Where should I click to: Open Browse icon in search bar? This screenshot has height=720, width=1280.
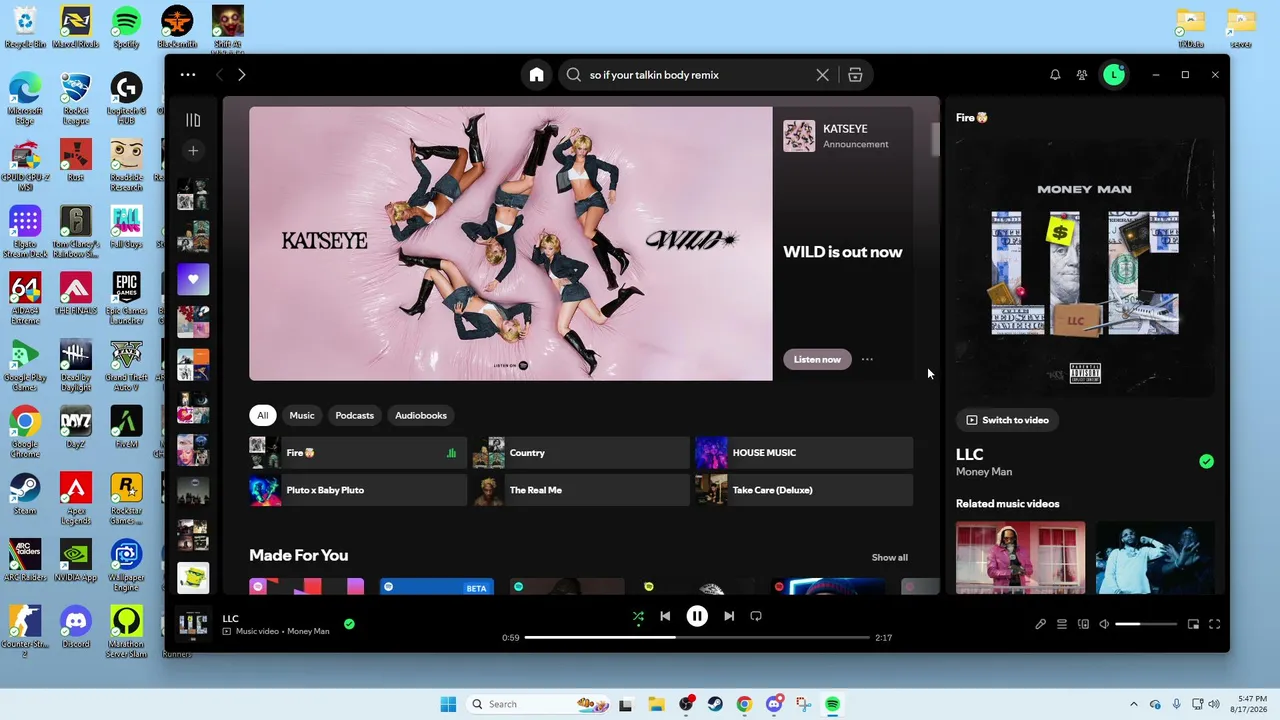[855, 75]
